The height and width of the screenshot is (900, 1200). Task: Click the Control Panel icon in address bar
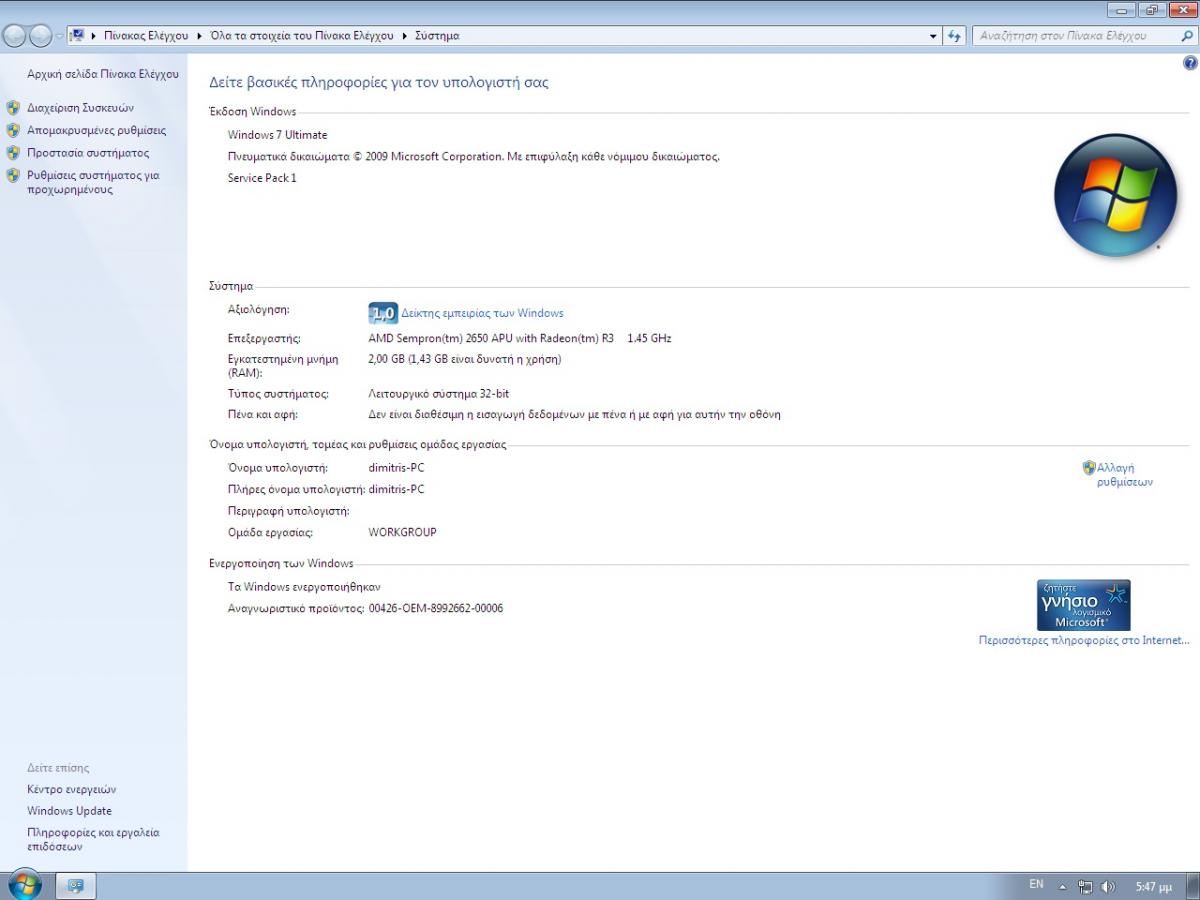[x=77, y=36]
